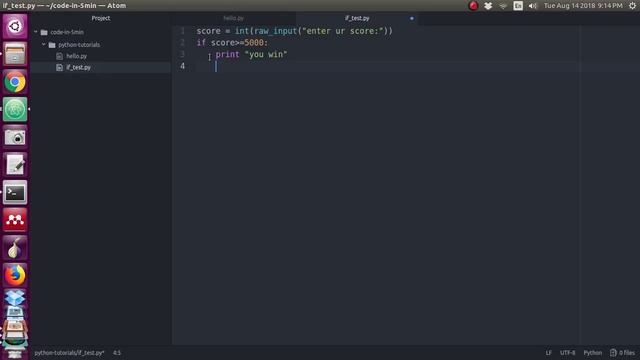Open the Ubuntu dash search icon
The image size is (640, 360).
[15, 27]
